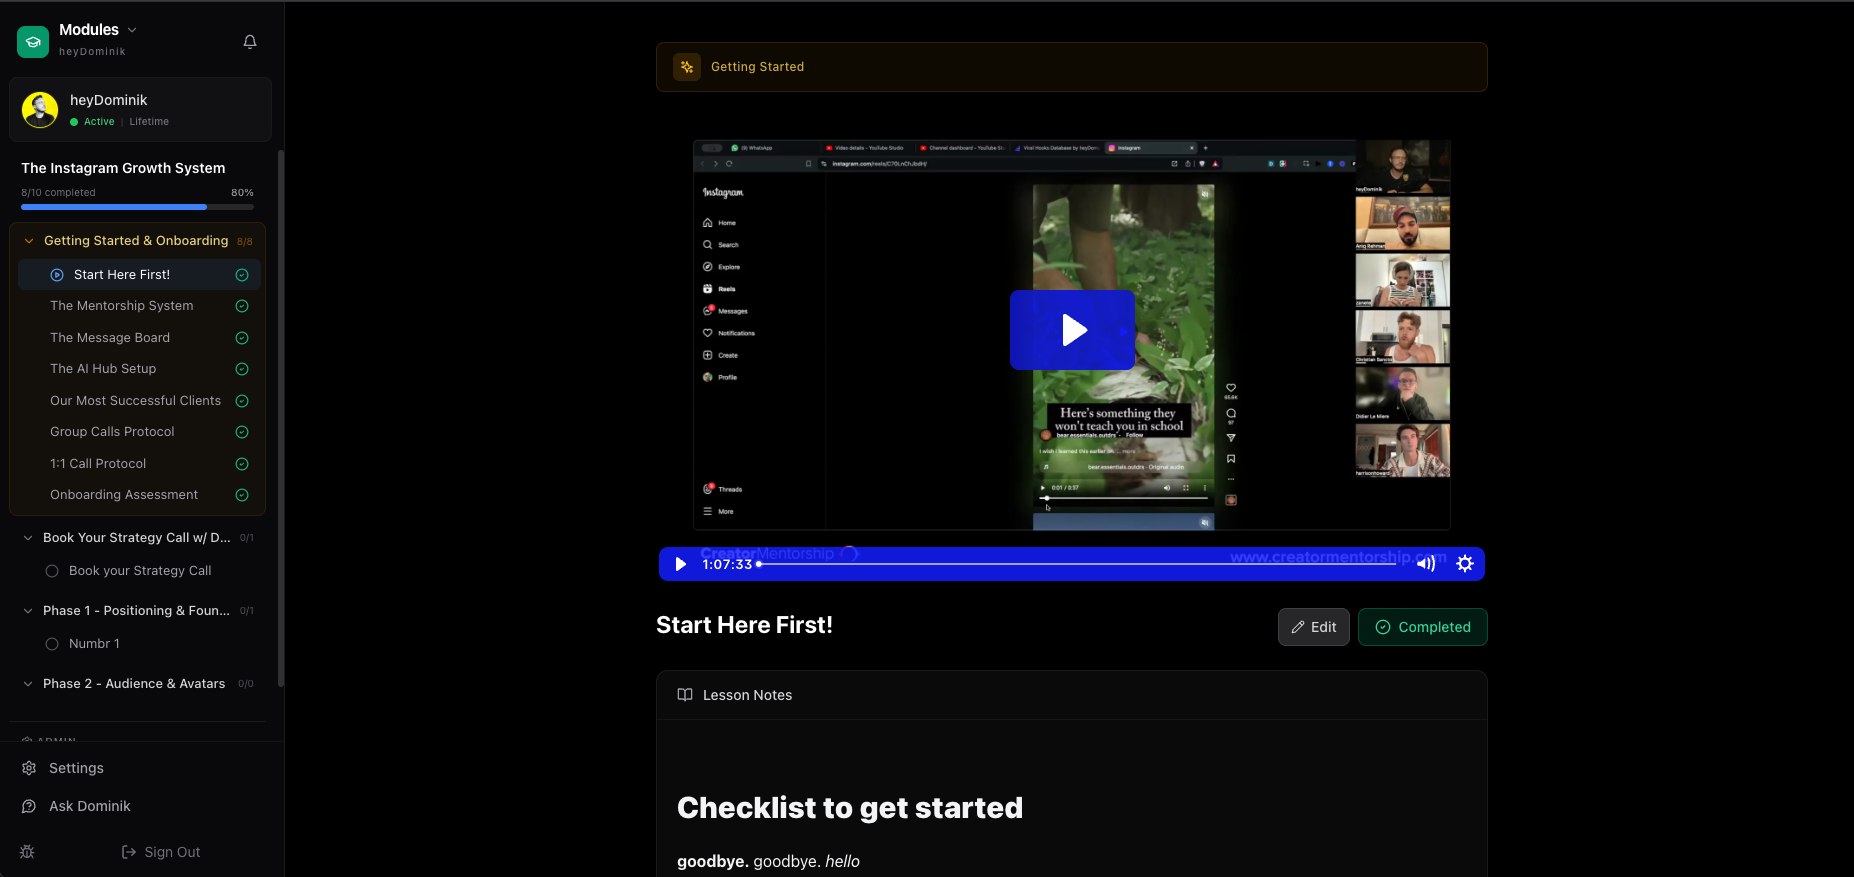Mark Book your Strategy Call as complete

tap(52, 571)
